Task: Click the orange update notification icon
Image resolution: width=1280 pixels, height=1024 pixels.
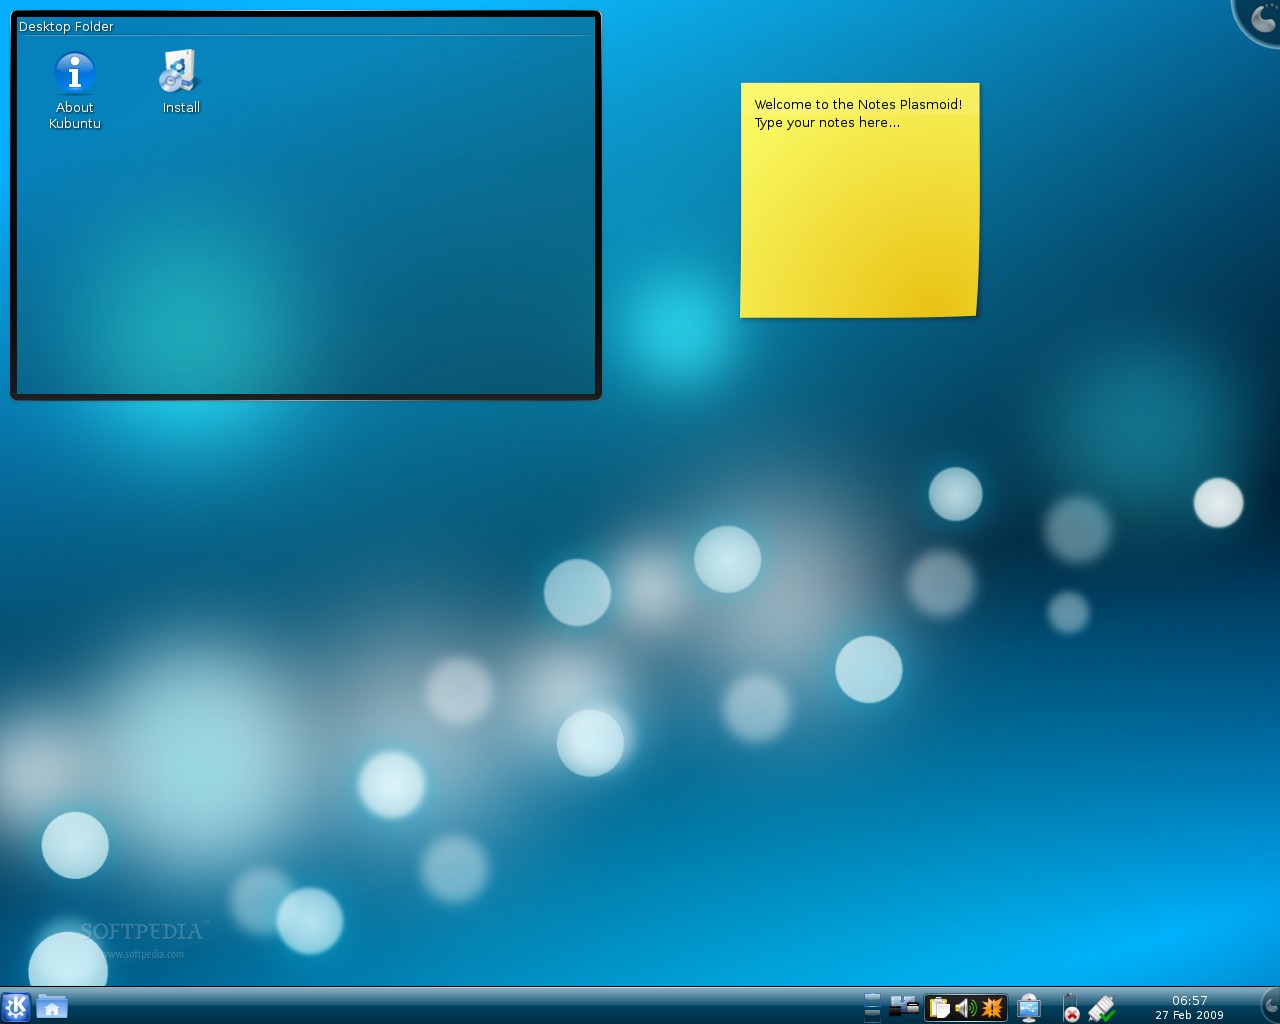Action: point(992,1008)
